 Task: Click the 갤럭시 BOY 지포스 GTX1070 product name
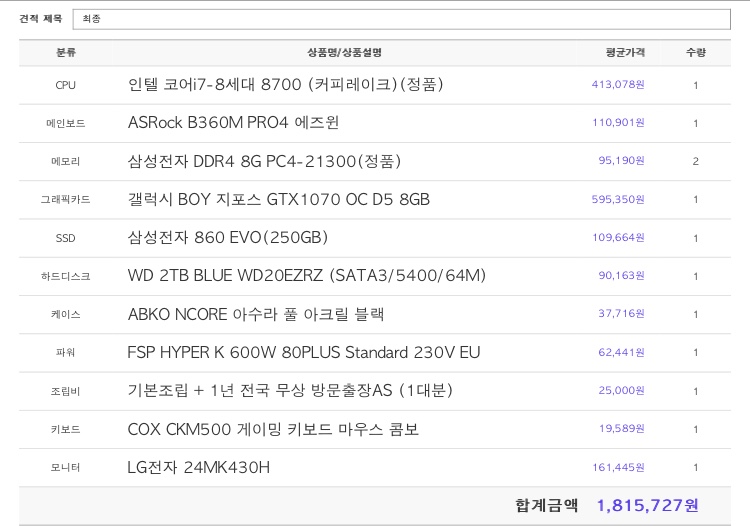click(278, 200)
